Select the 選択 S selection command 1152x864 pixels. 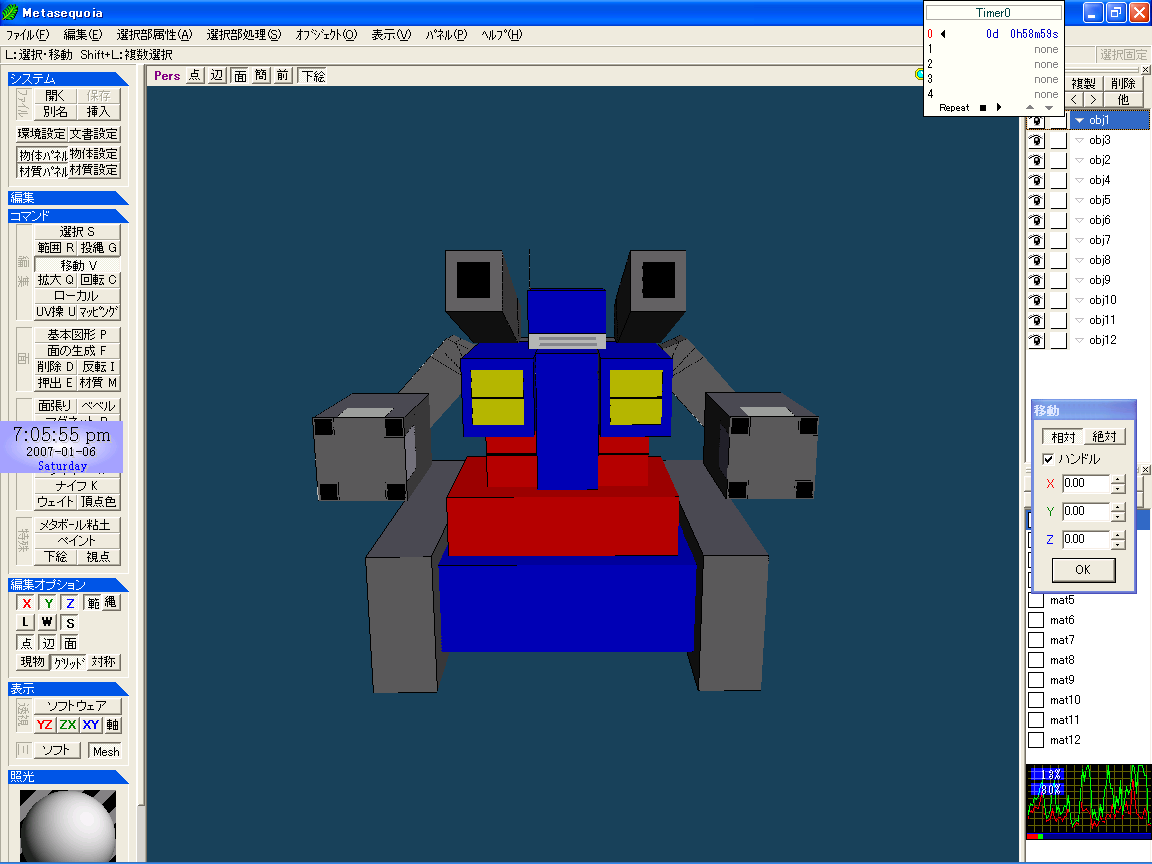[77, 231]
